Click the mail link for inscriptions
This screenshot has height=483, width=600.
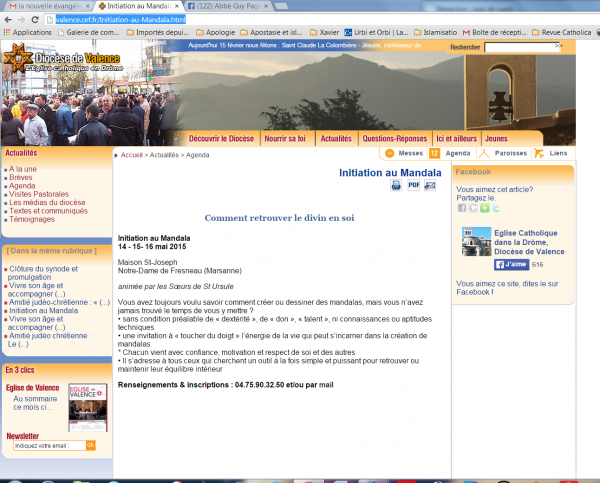tap(326, 385)
